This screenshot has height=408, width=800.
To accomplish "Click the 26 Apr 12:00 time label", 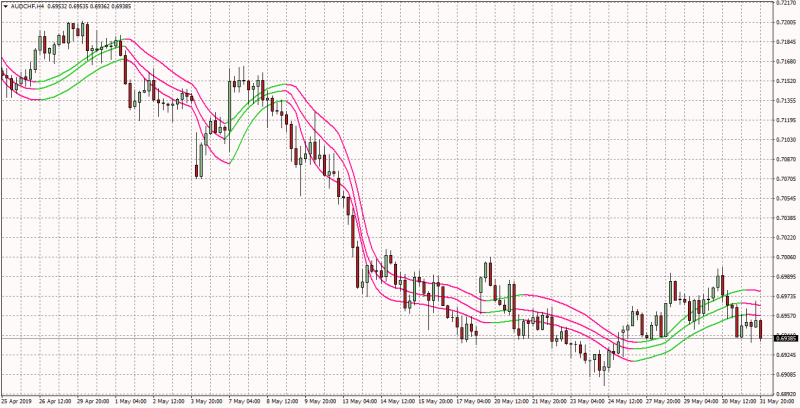I will pyautogui.click(x=53, y=403).
